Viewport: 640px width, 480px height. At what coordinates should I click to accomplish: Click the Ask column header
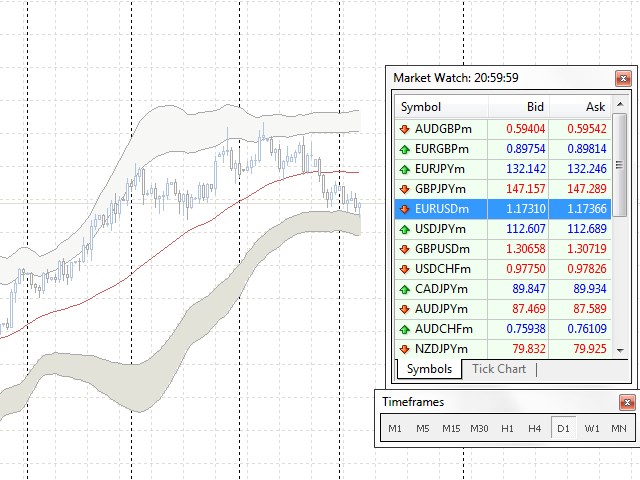[x=580, y=107]
